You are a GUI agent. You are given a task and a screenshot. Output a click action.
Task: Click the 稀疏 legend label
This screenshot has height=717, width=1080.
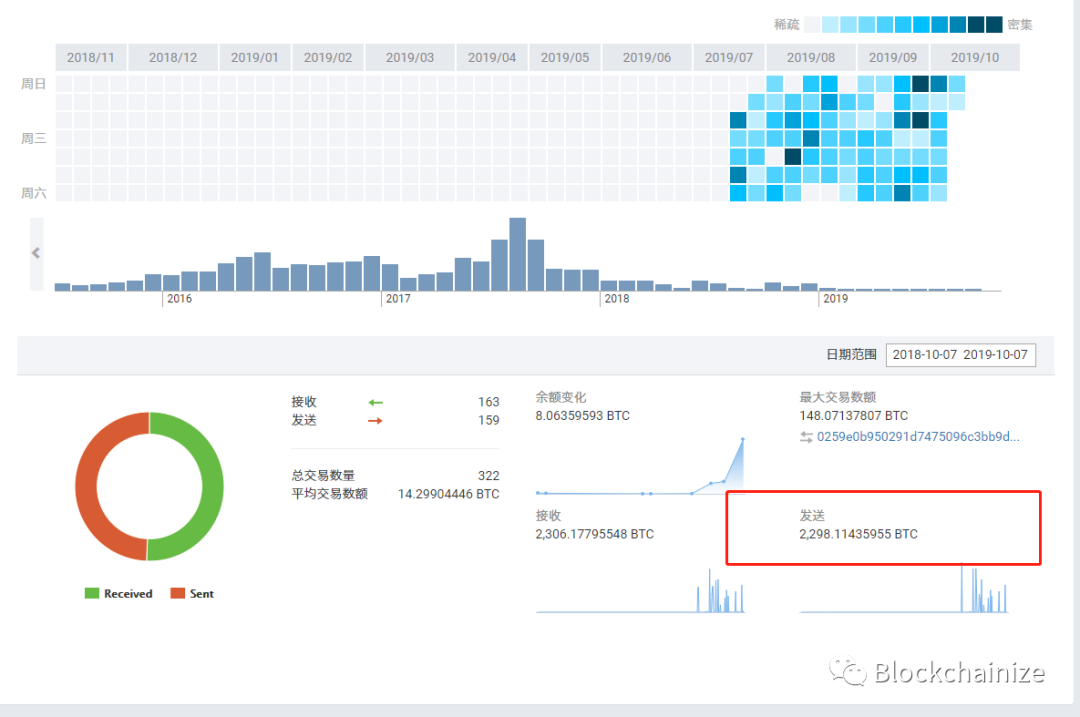tap(786, 25)
